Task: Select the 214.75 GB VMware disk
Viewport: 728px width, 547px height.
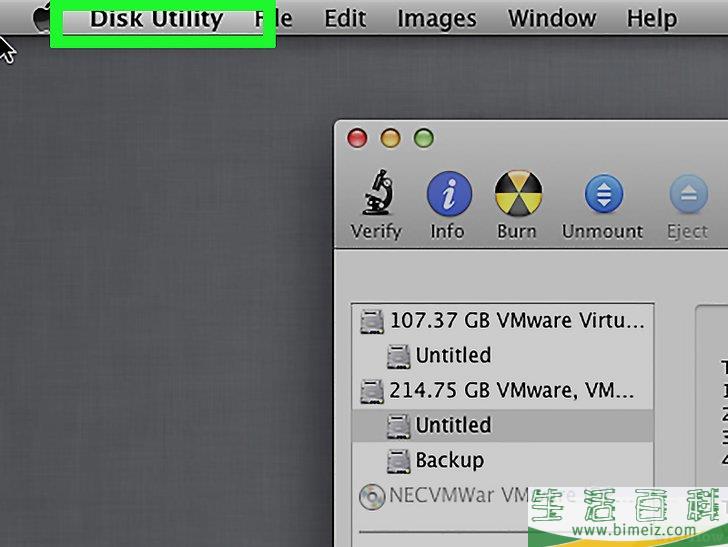Action: 503,391
